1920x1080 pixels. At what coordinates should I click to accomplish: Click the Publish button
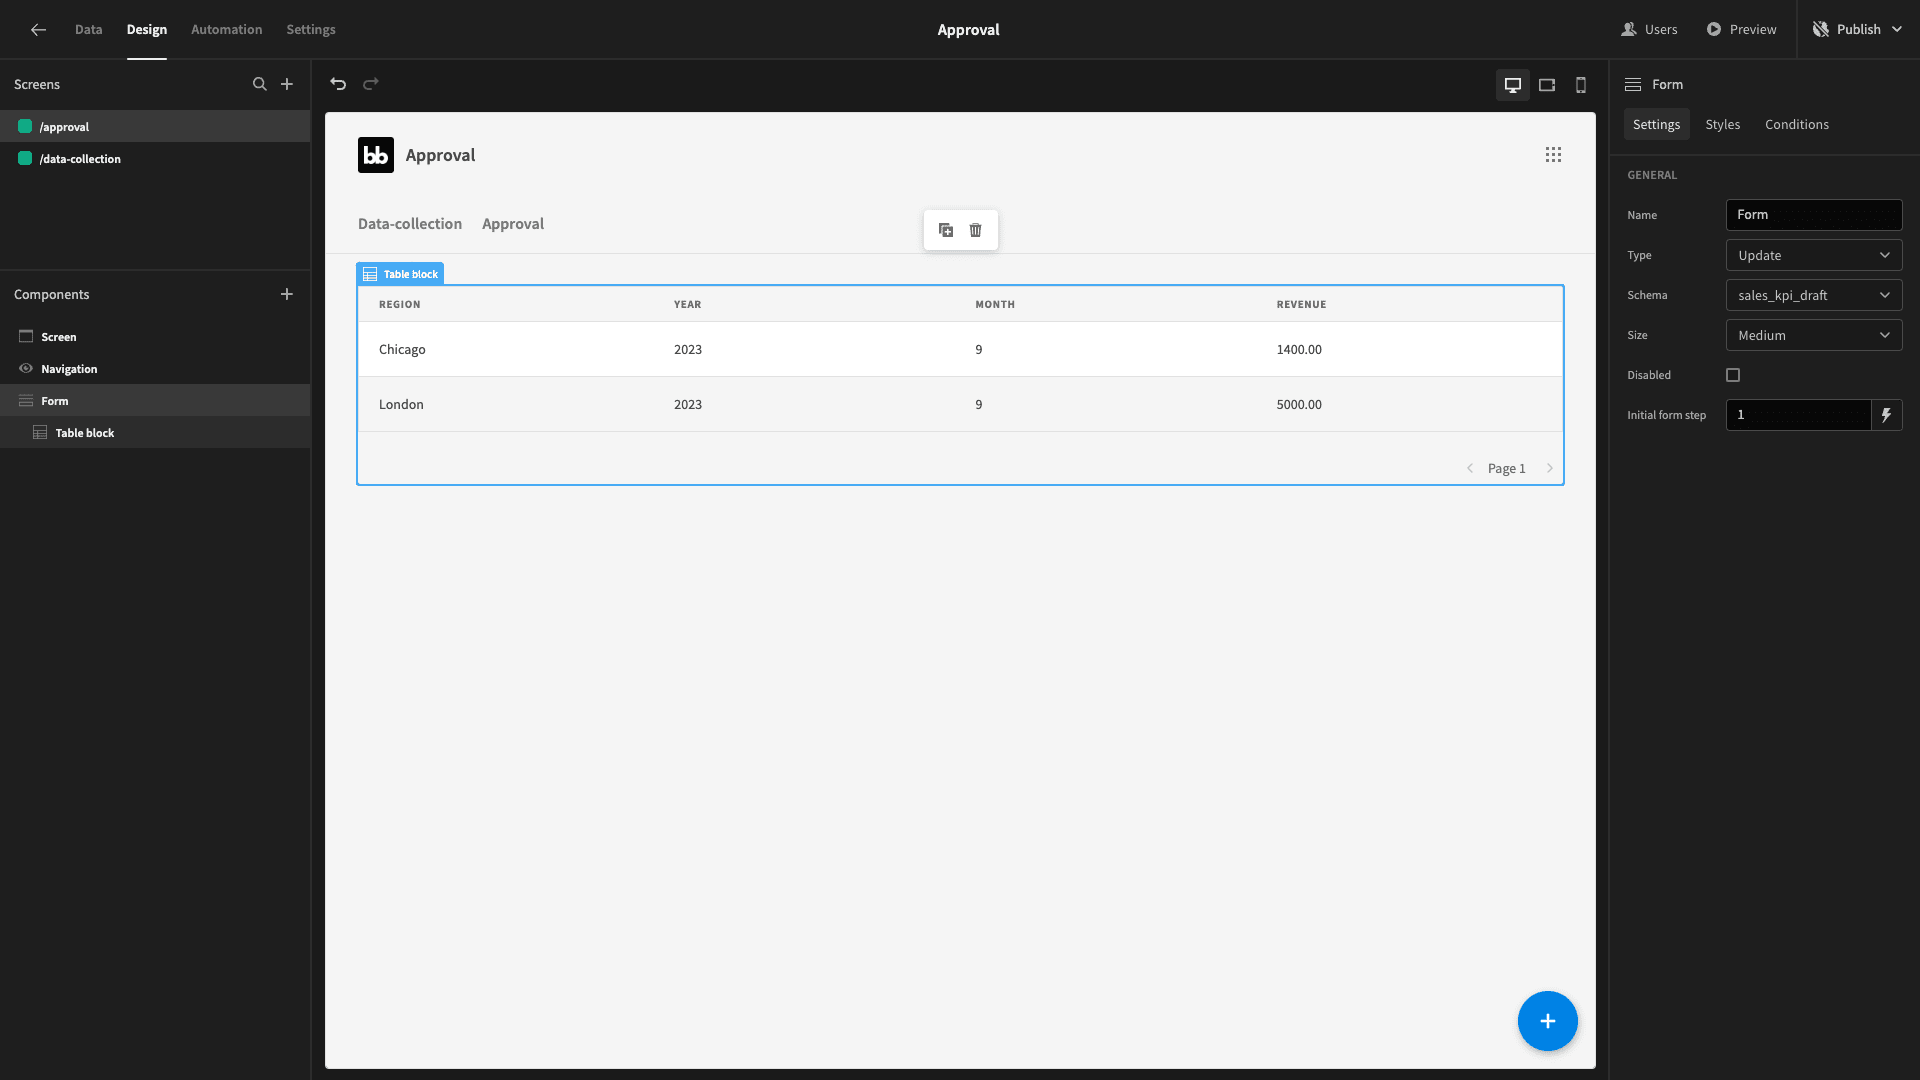pyautogui.click(x=1857, y=30)
